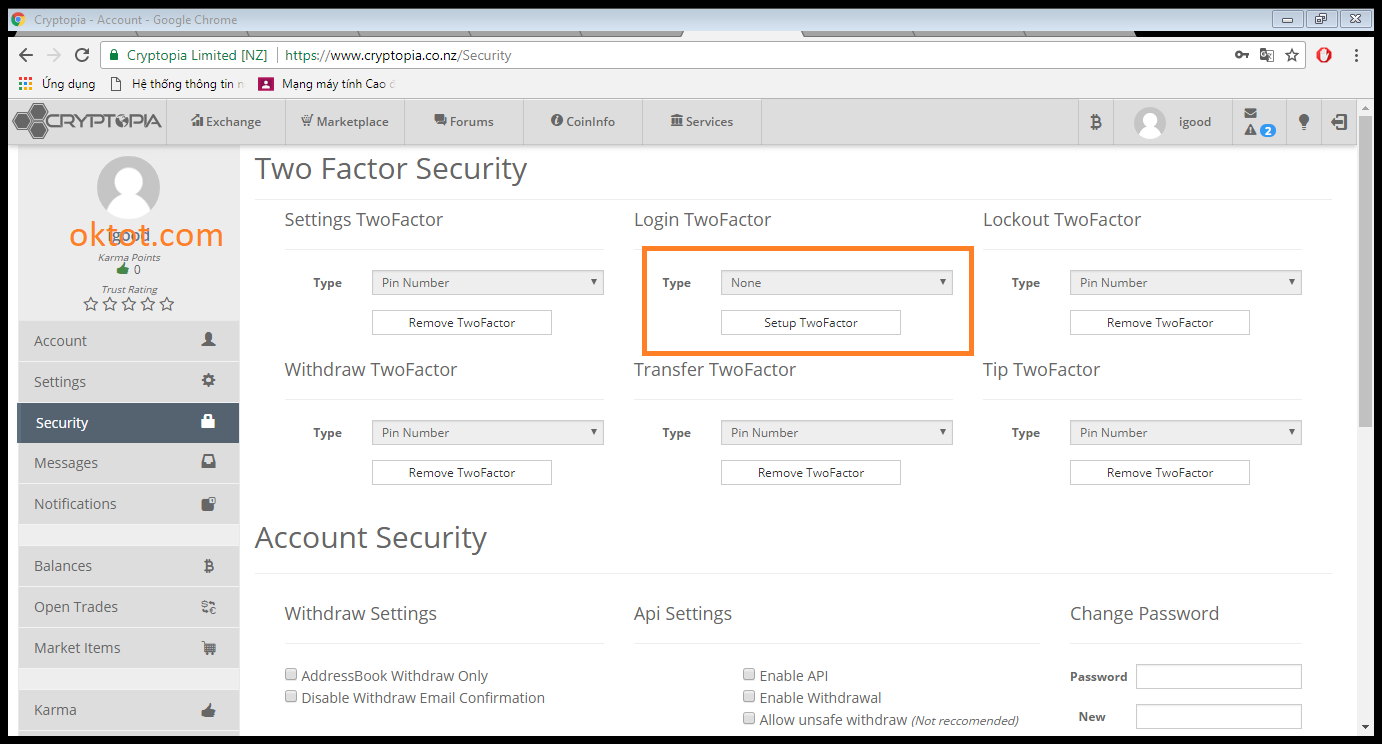The height and width of the screenshot is (744, 1382).
Task: Check Disable Withdraw Email Confirmation
Action: 291,697
